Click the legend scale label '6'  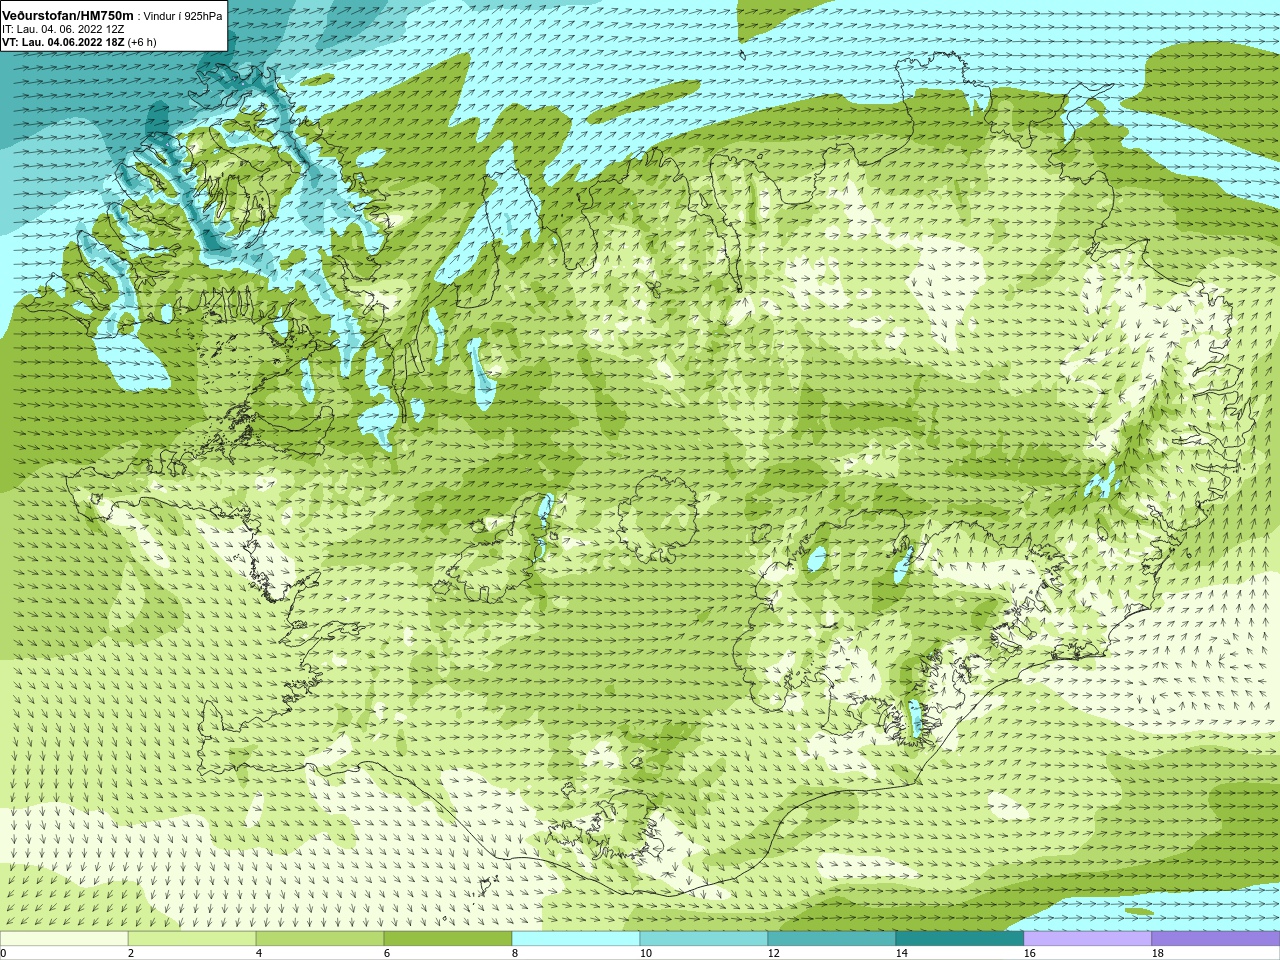(x=387, y=953)
